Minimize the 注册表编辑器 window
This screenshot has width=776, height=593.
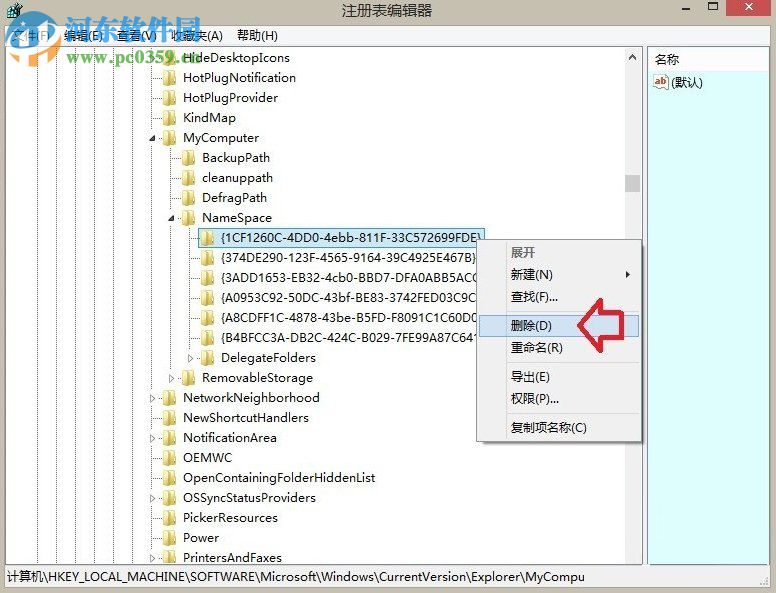[686, 8]
